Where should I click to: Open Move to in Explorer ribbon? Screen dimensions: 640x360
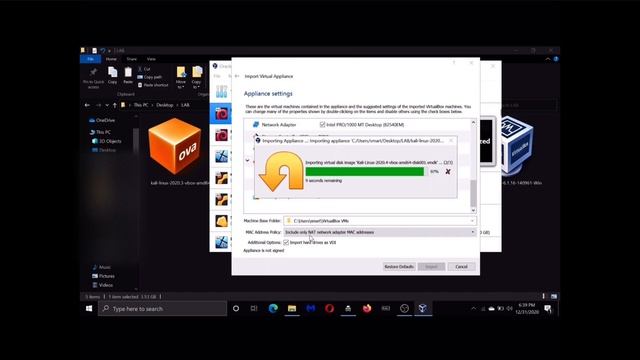tap(181, 78)
